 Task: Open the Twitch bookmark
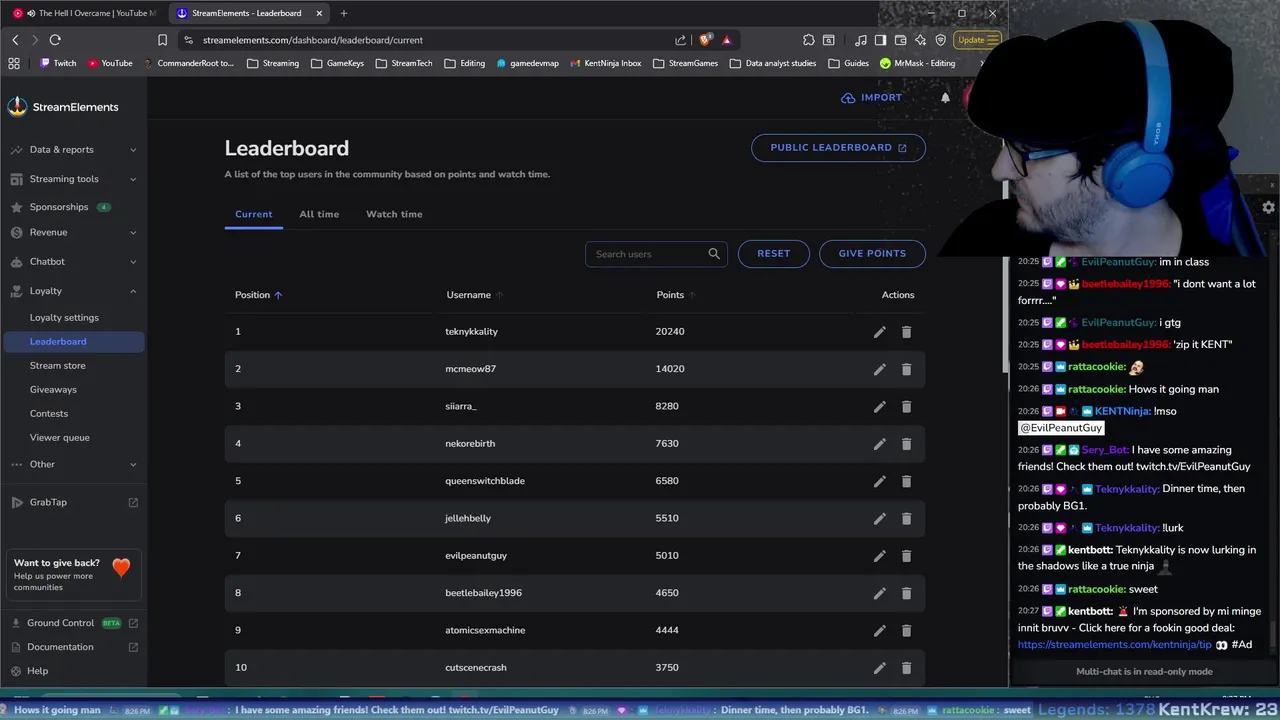coord(58,63)
